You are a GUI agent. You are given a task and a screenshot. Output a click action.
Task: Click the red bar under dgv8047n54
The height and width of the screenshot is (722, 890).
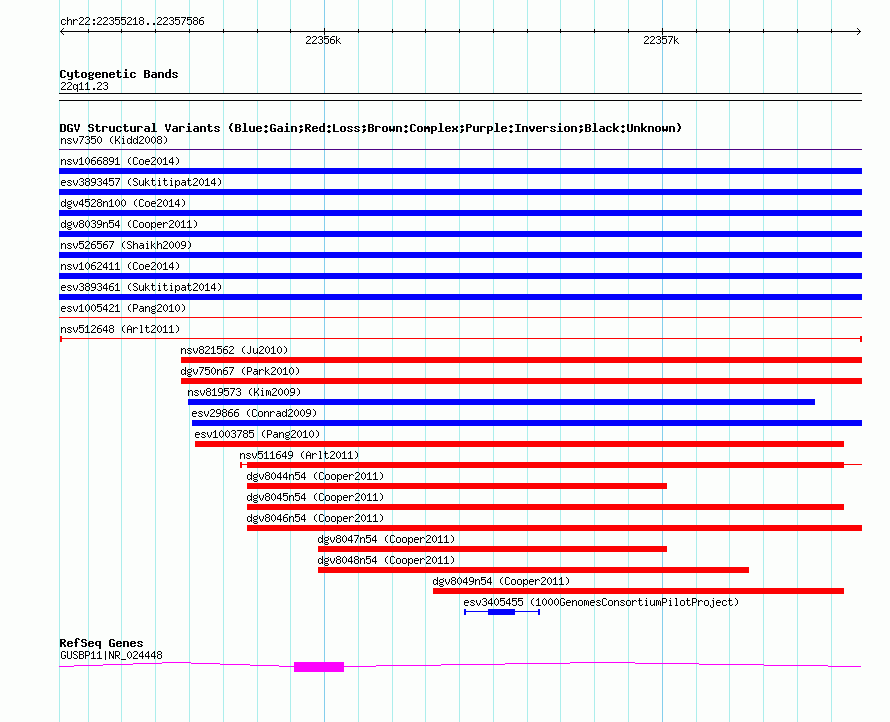point(492,549)
